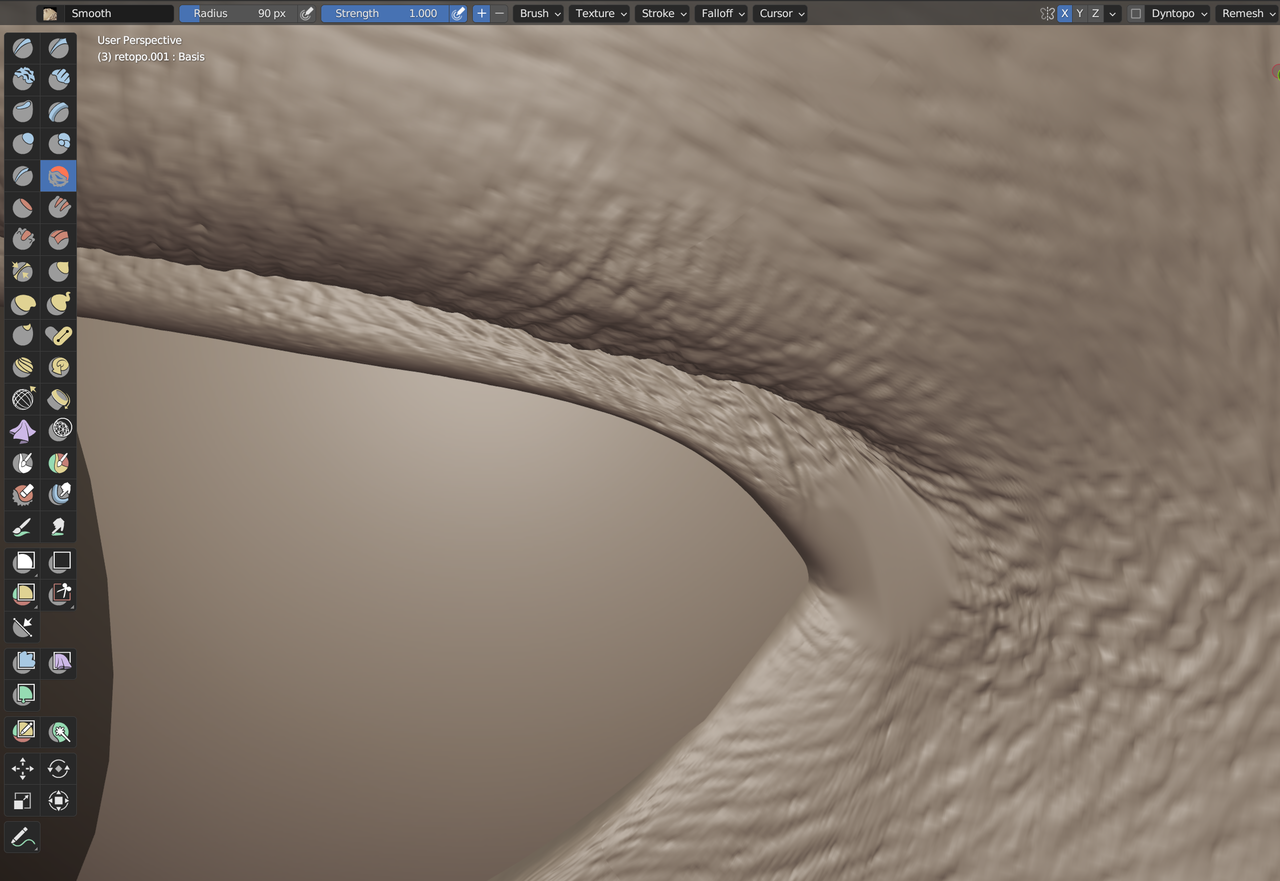Select the Inflate brush
Image resolution: width=1280 pixels, height=881 pixels.
[x=23, y=143]
